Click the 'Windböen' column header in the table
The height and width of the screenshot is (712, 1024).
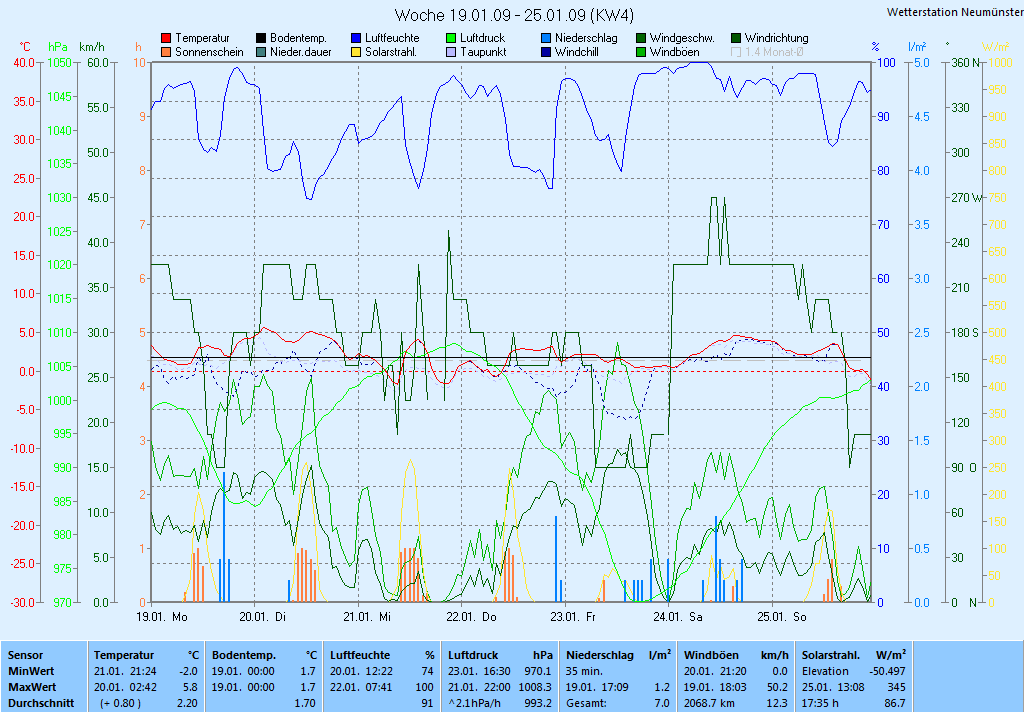pos(711,655)
